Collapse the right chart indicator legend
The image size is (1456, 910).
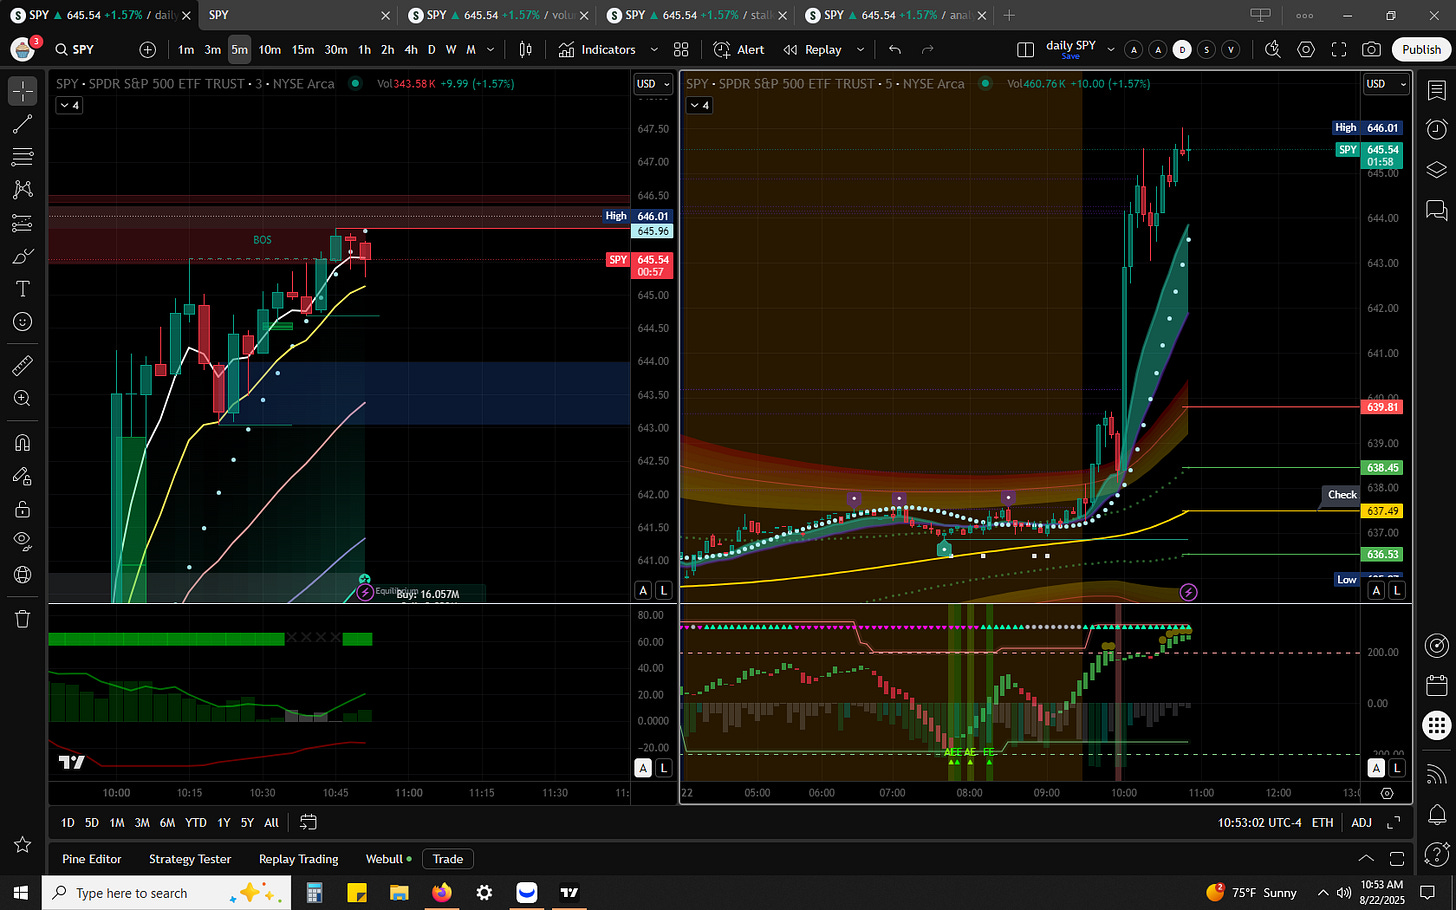click(x=699, y=105)
